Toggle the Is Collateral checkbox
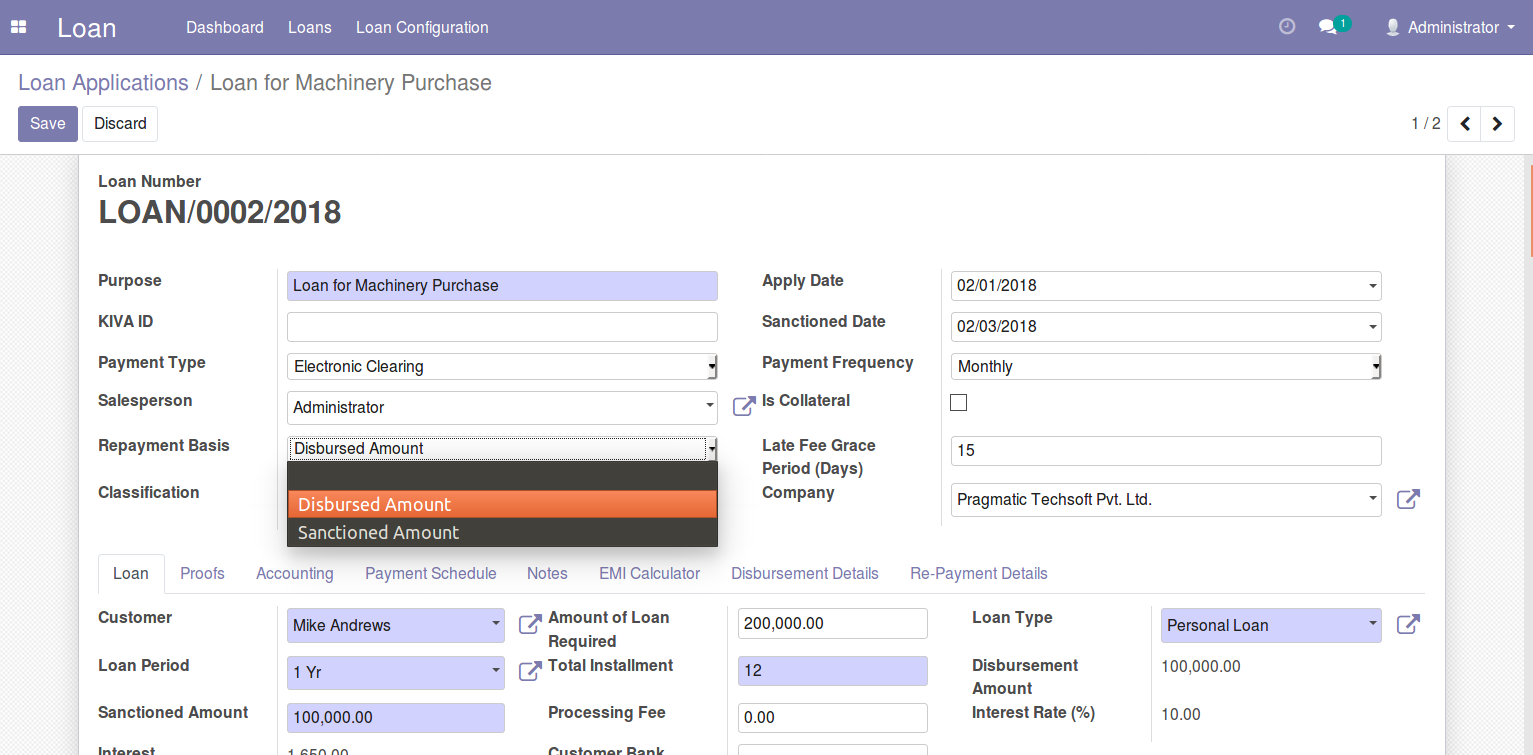Viewport: 1533px width, 755px height. [958, 402]
